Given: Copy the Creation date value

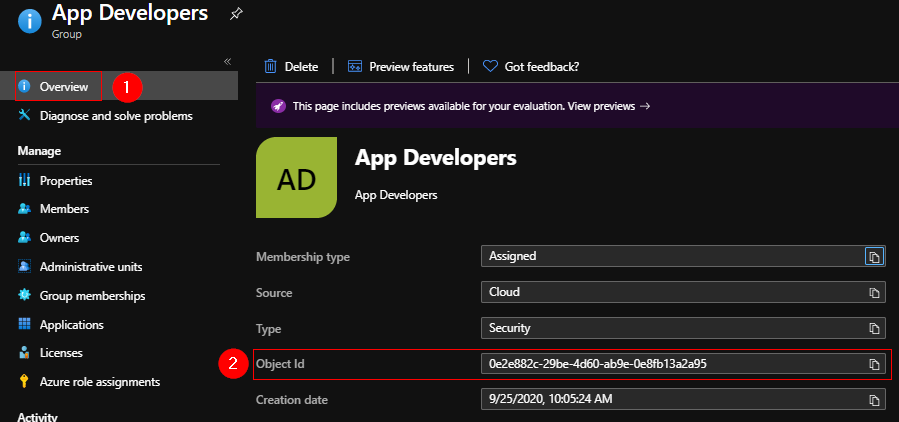Looking at the screenshot, I should [x=874, y=400].
